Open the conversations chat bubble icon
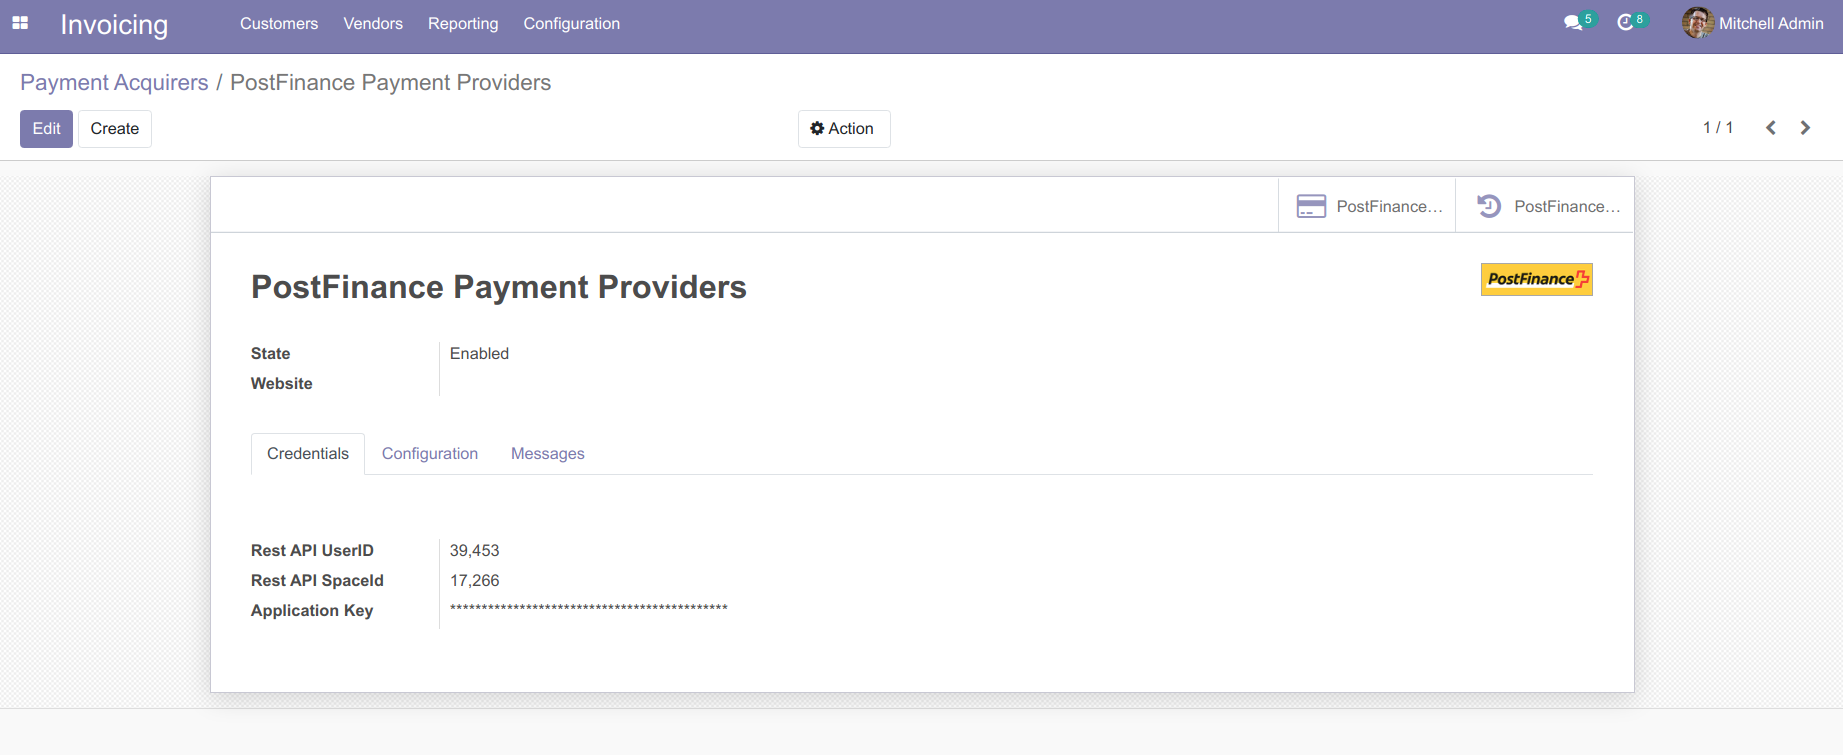 (x=1573, y=23)
